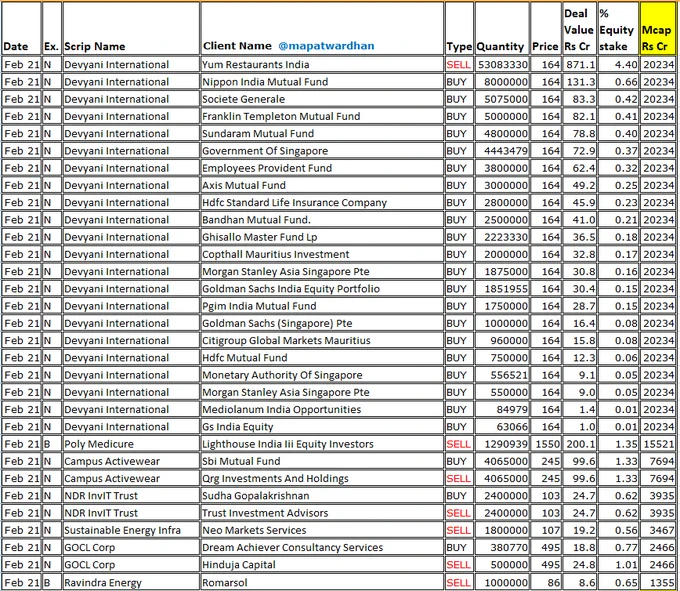Select quantity 380770 cell

click(x=502, y=548)
